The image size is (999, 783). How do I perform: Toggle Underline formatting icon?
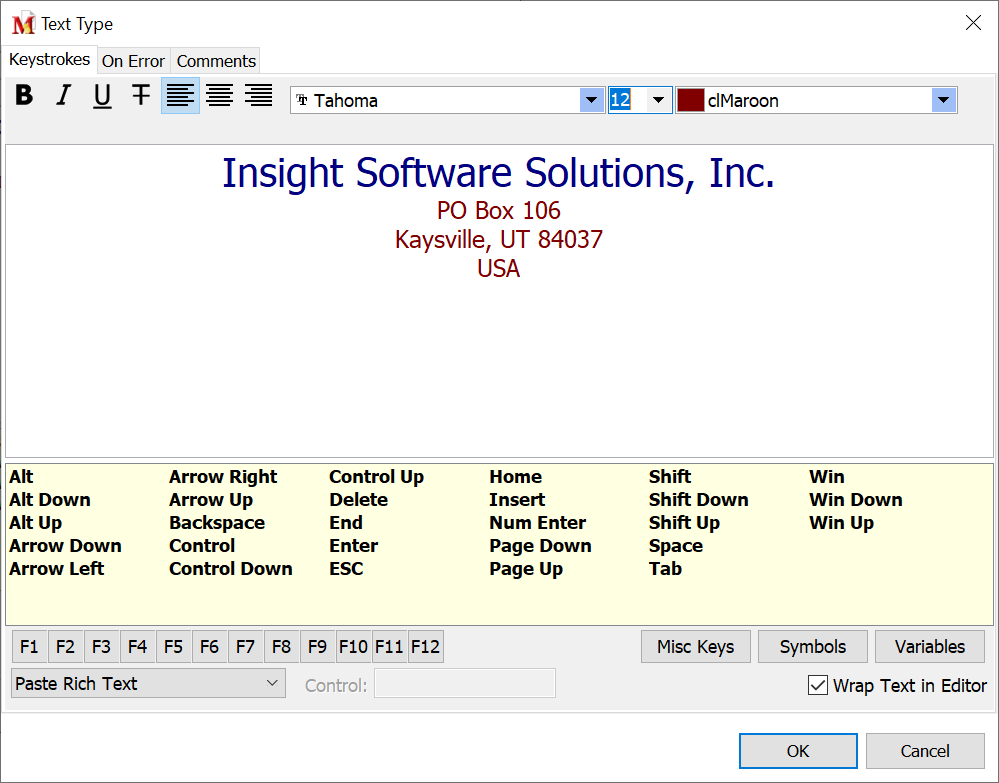[102, 96]
